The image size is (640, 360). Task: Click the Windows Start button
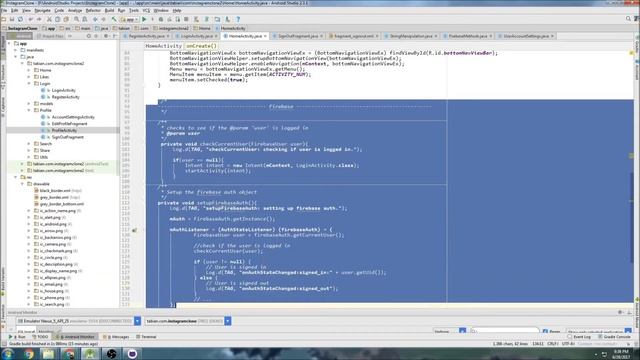[8, 354]
